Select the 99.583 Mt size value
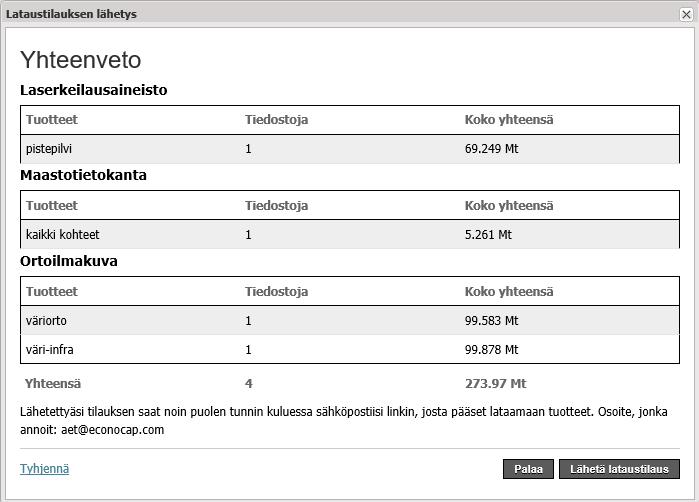The image size is (699, 502). pos(491,321)
